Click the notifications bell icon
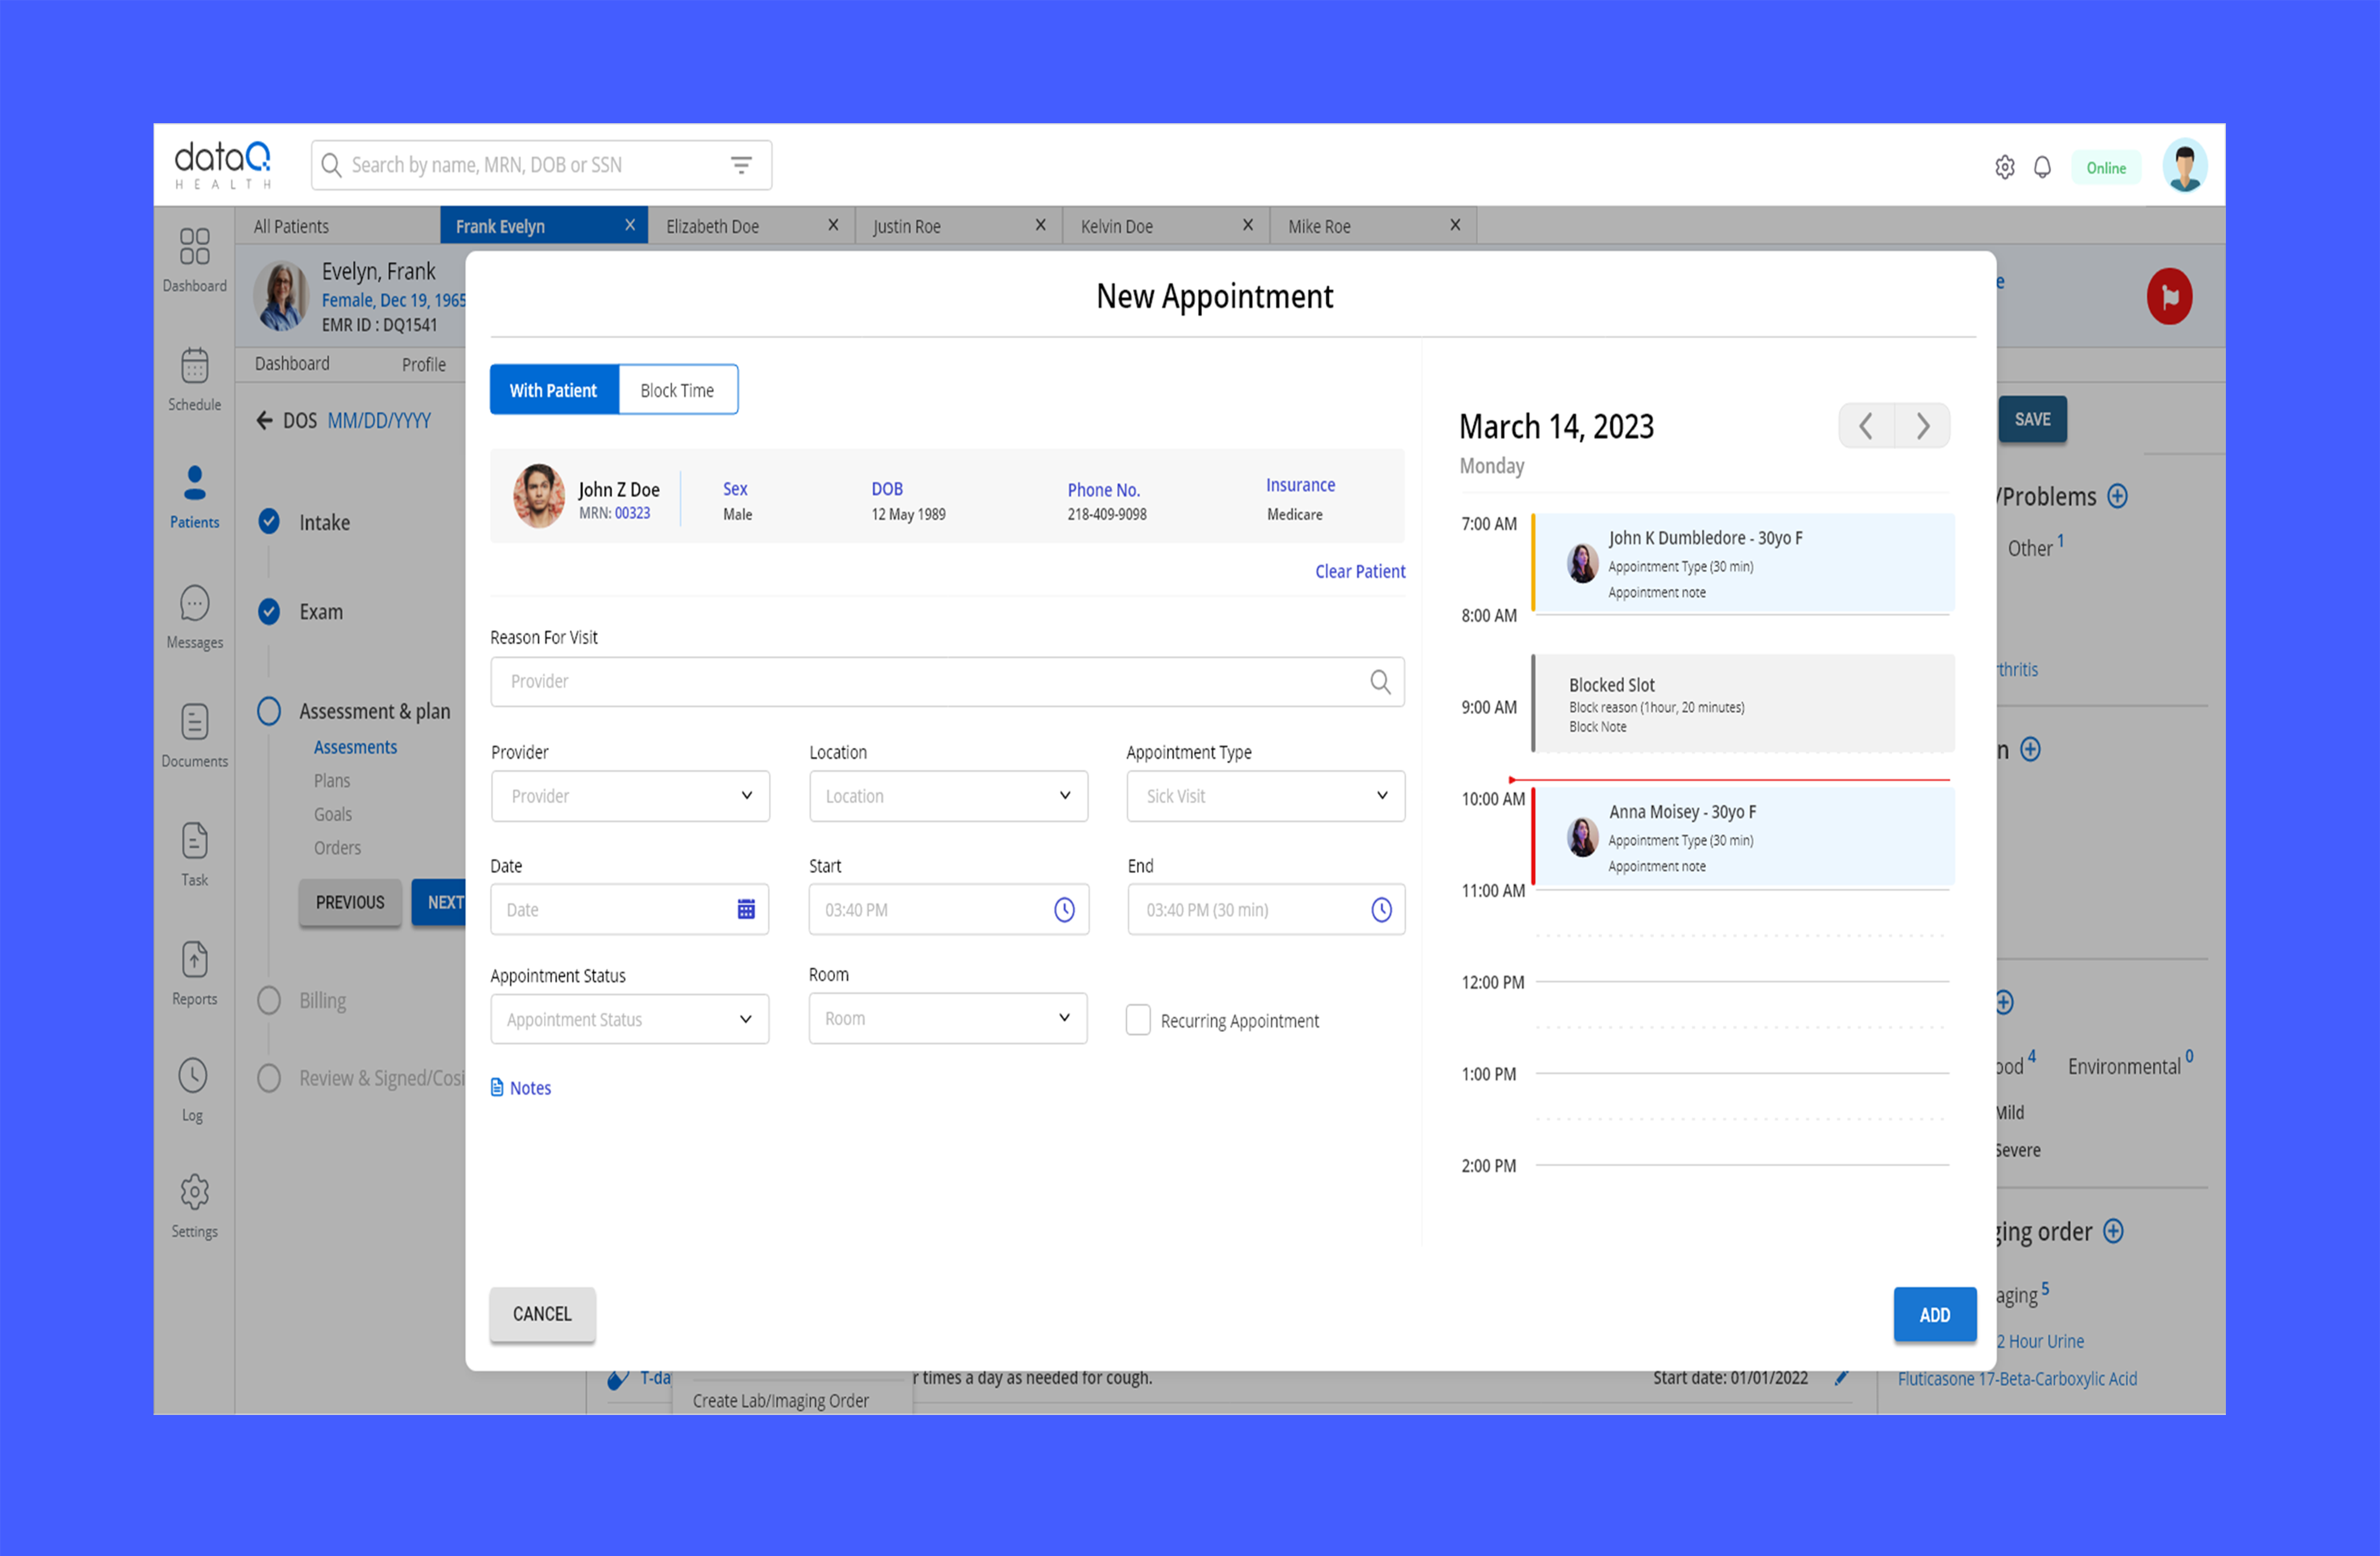Viewport: 2380px width, 1556px height. click(2042, 167)
